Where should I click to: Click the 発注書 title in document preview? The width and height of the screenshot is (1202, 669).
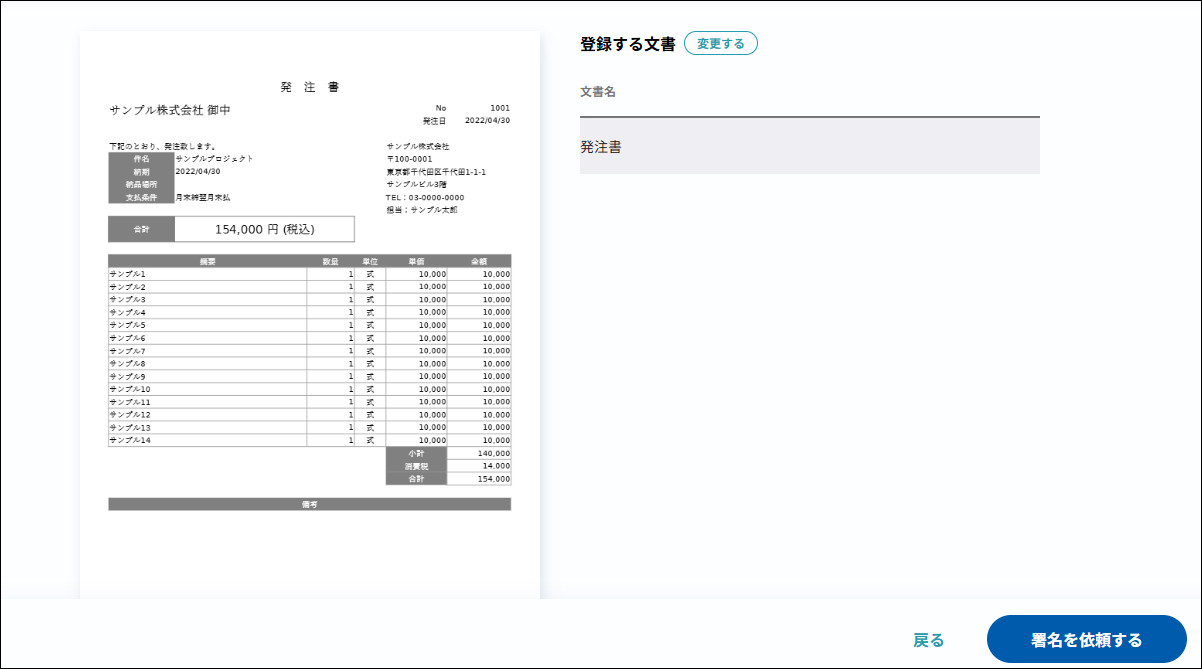point(309,87)
